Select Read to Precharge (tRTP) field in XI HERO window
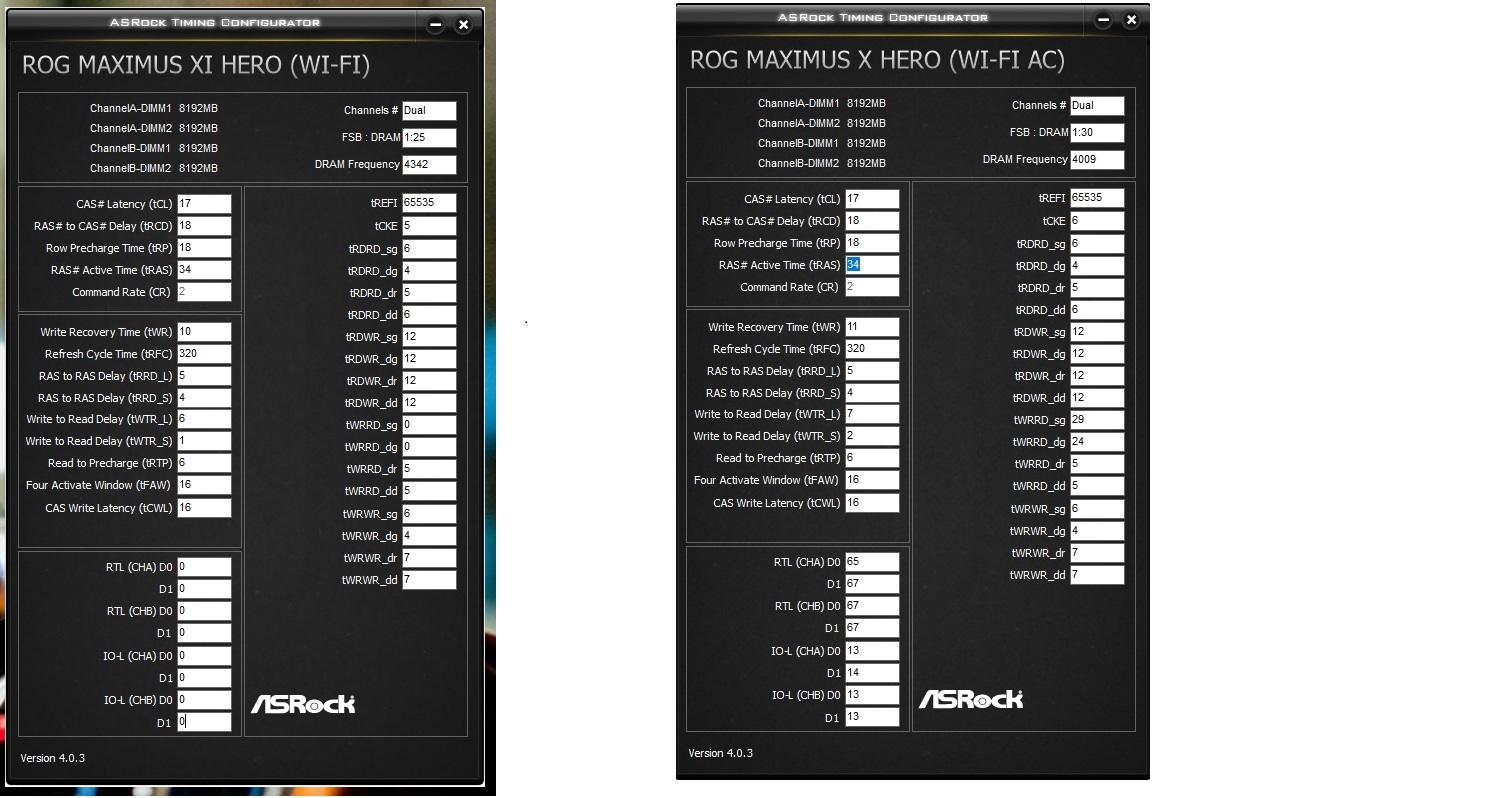This screenshot has height=798, width=1493. (204, 463)
